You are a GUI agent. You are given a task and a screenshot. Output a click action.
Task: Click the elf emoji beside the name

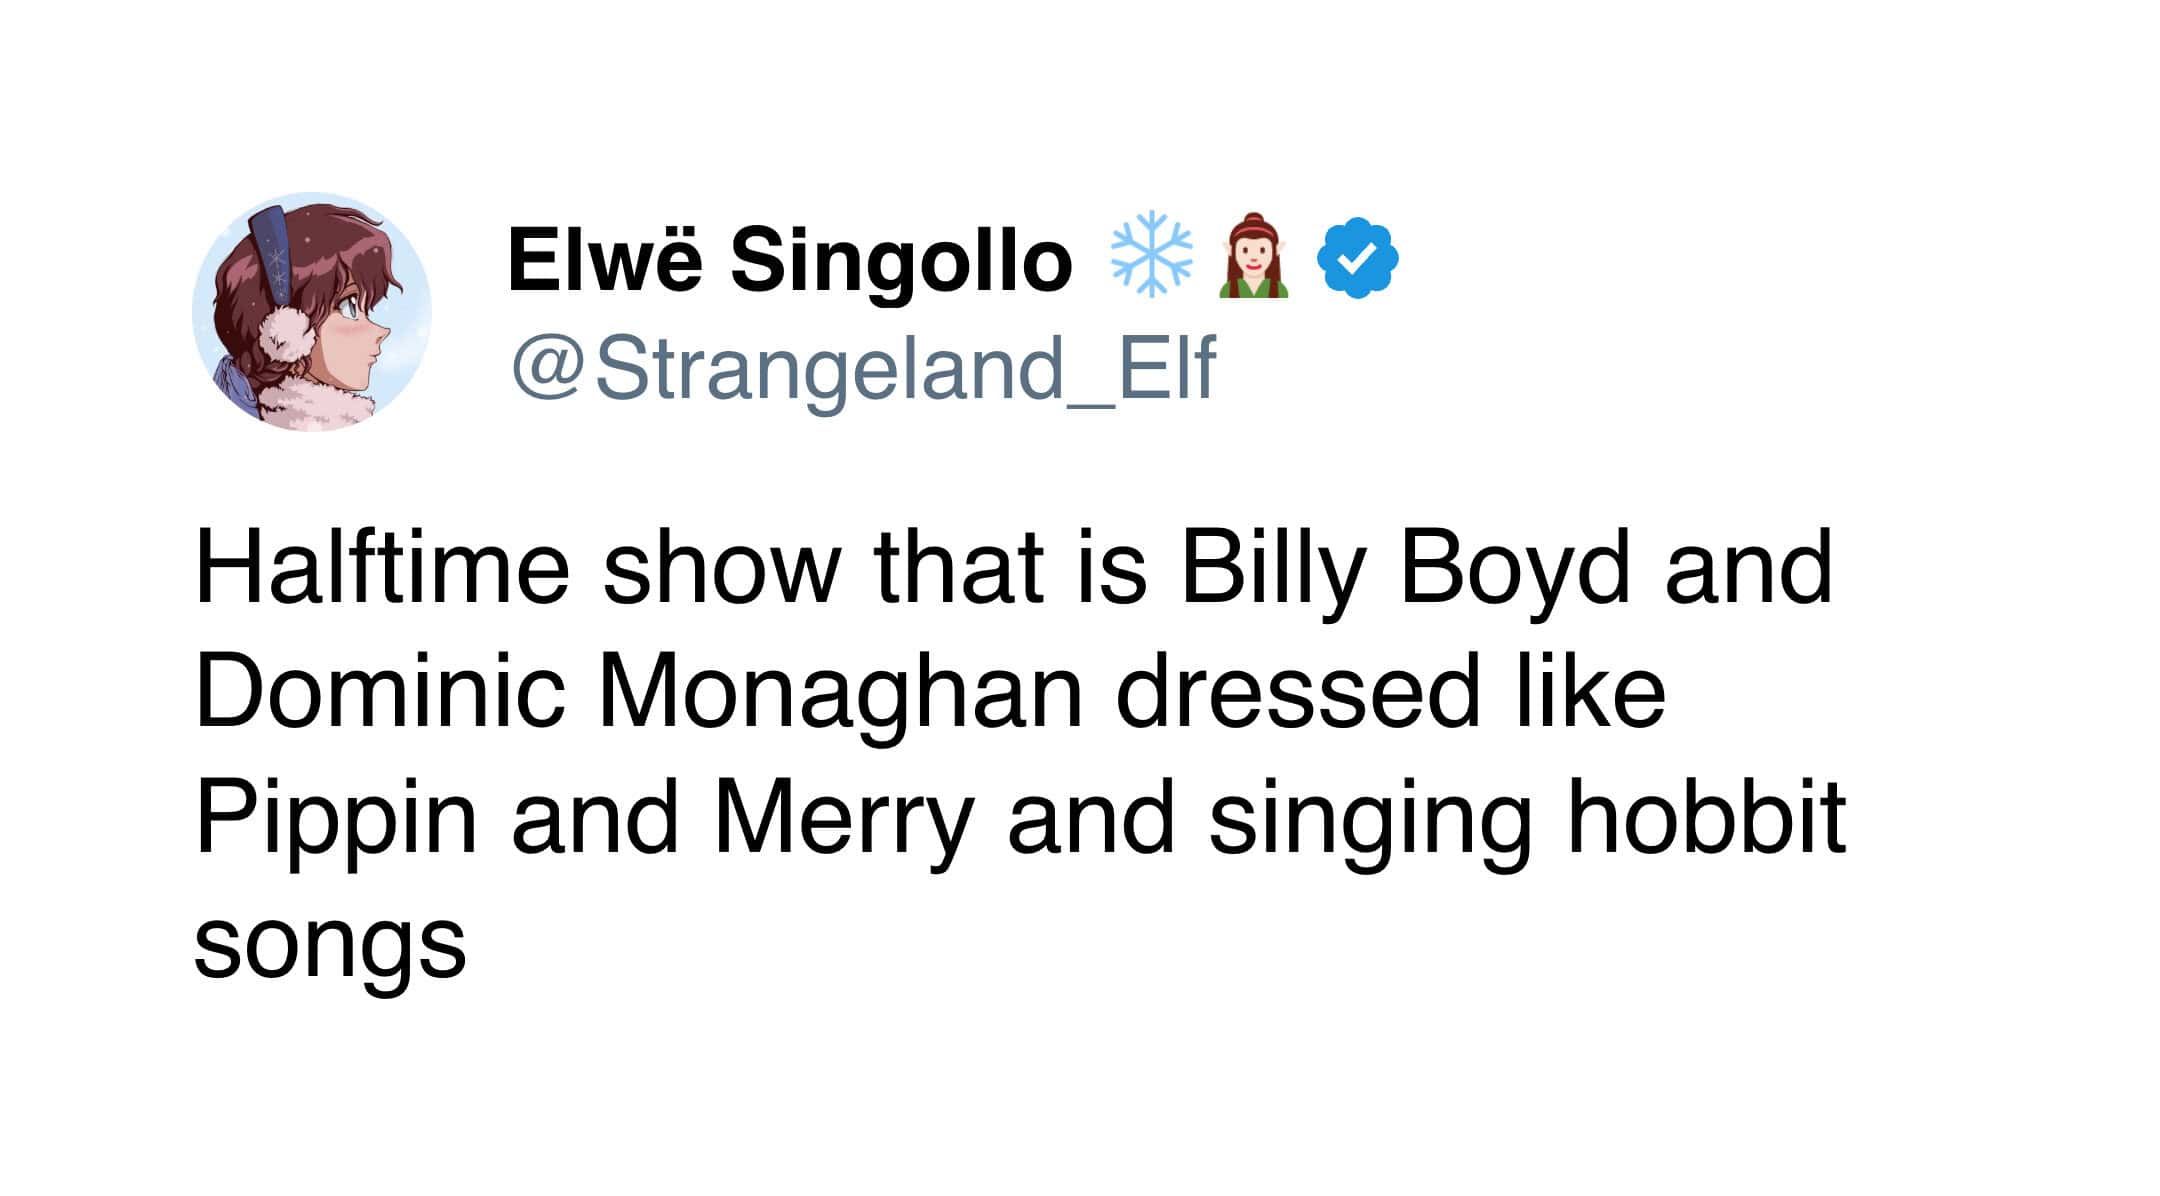click(1253, 257)
